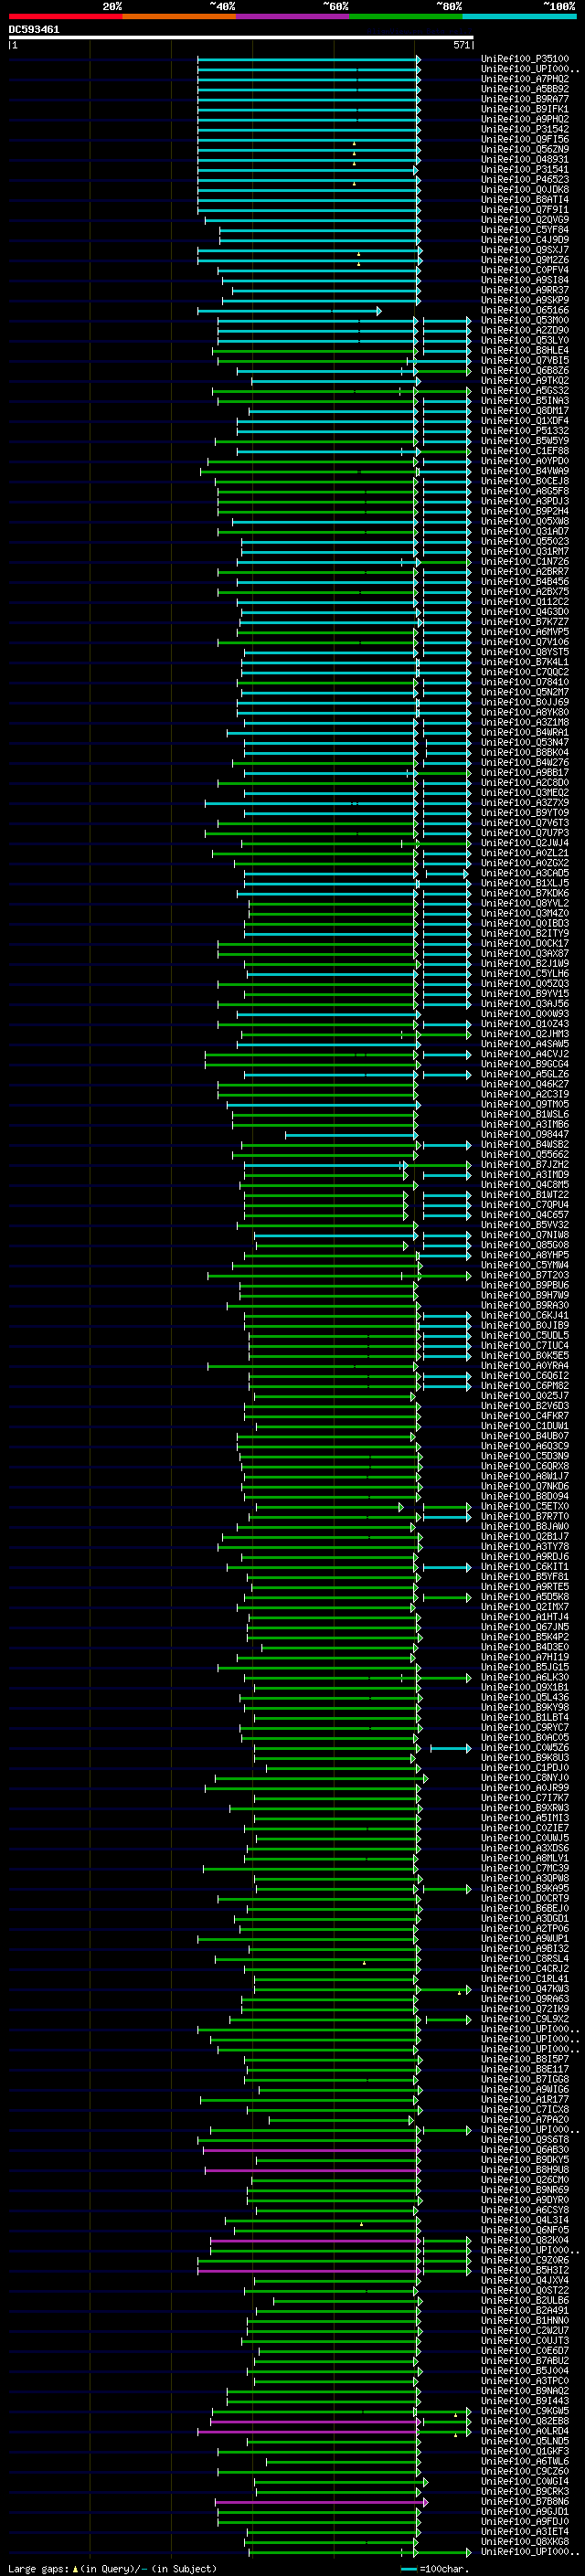This screenshot has width=585, height=2576.
Task: Click the white query ruler bar
Action: [241, 38]
